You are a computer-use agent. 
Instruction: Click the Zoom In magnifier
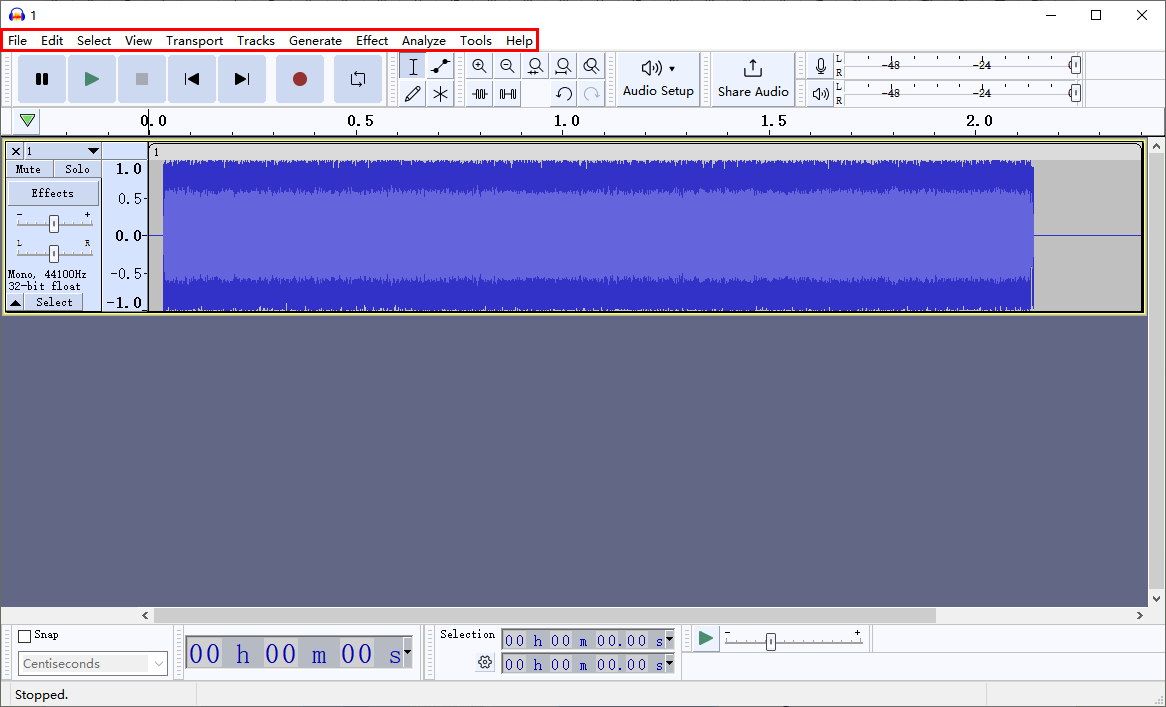(480, 66)
